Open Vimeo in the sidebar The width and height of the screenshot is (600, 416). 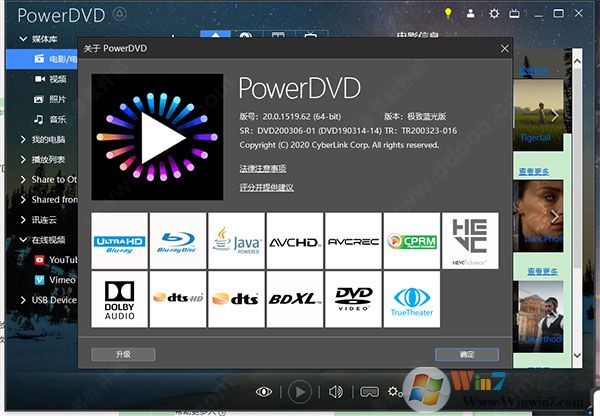pos(55,280)
